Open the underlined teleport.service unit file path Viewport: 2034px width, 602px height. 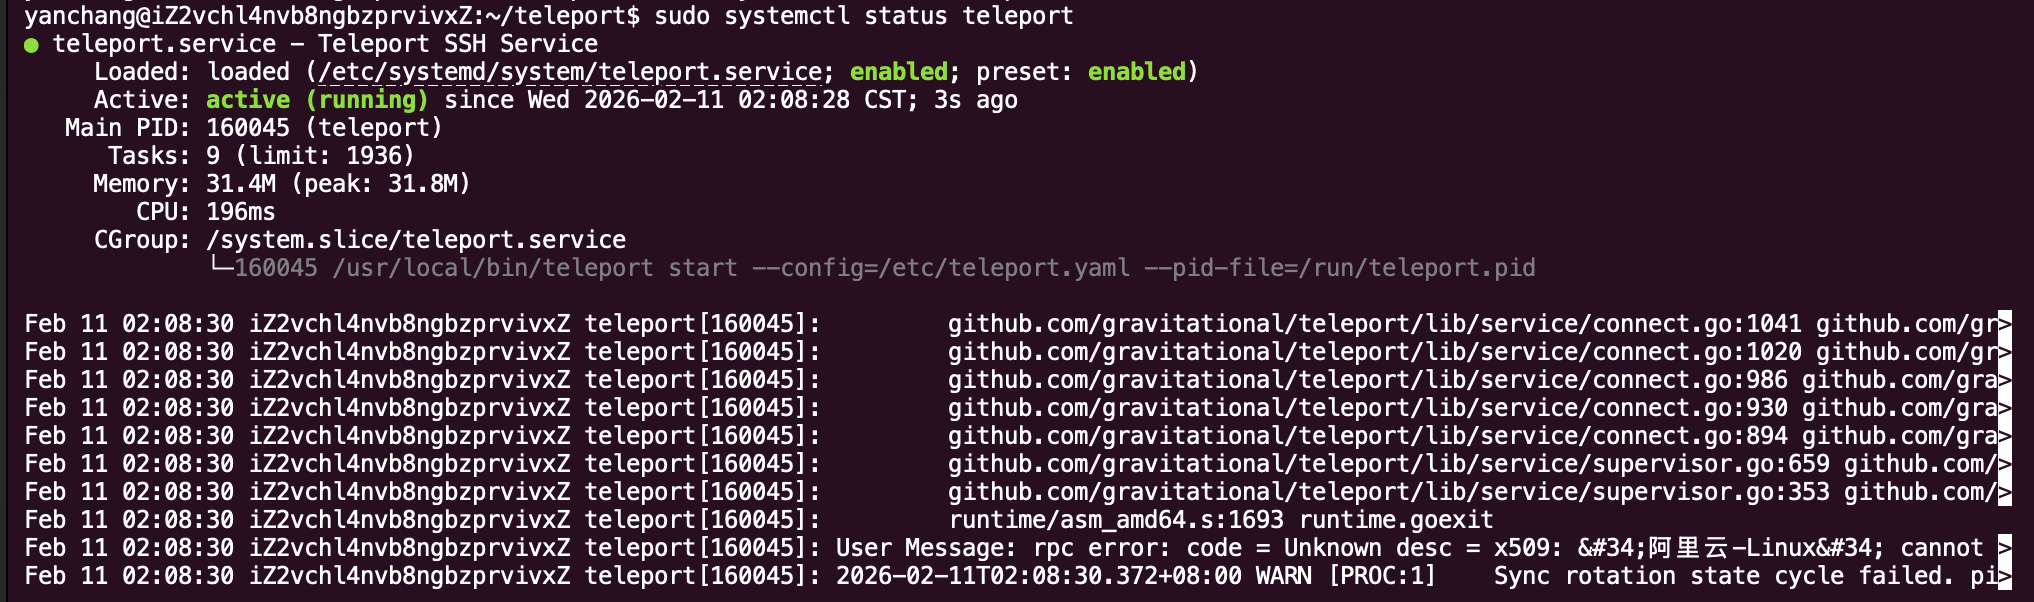(570, 72)
